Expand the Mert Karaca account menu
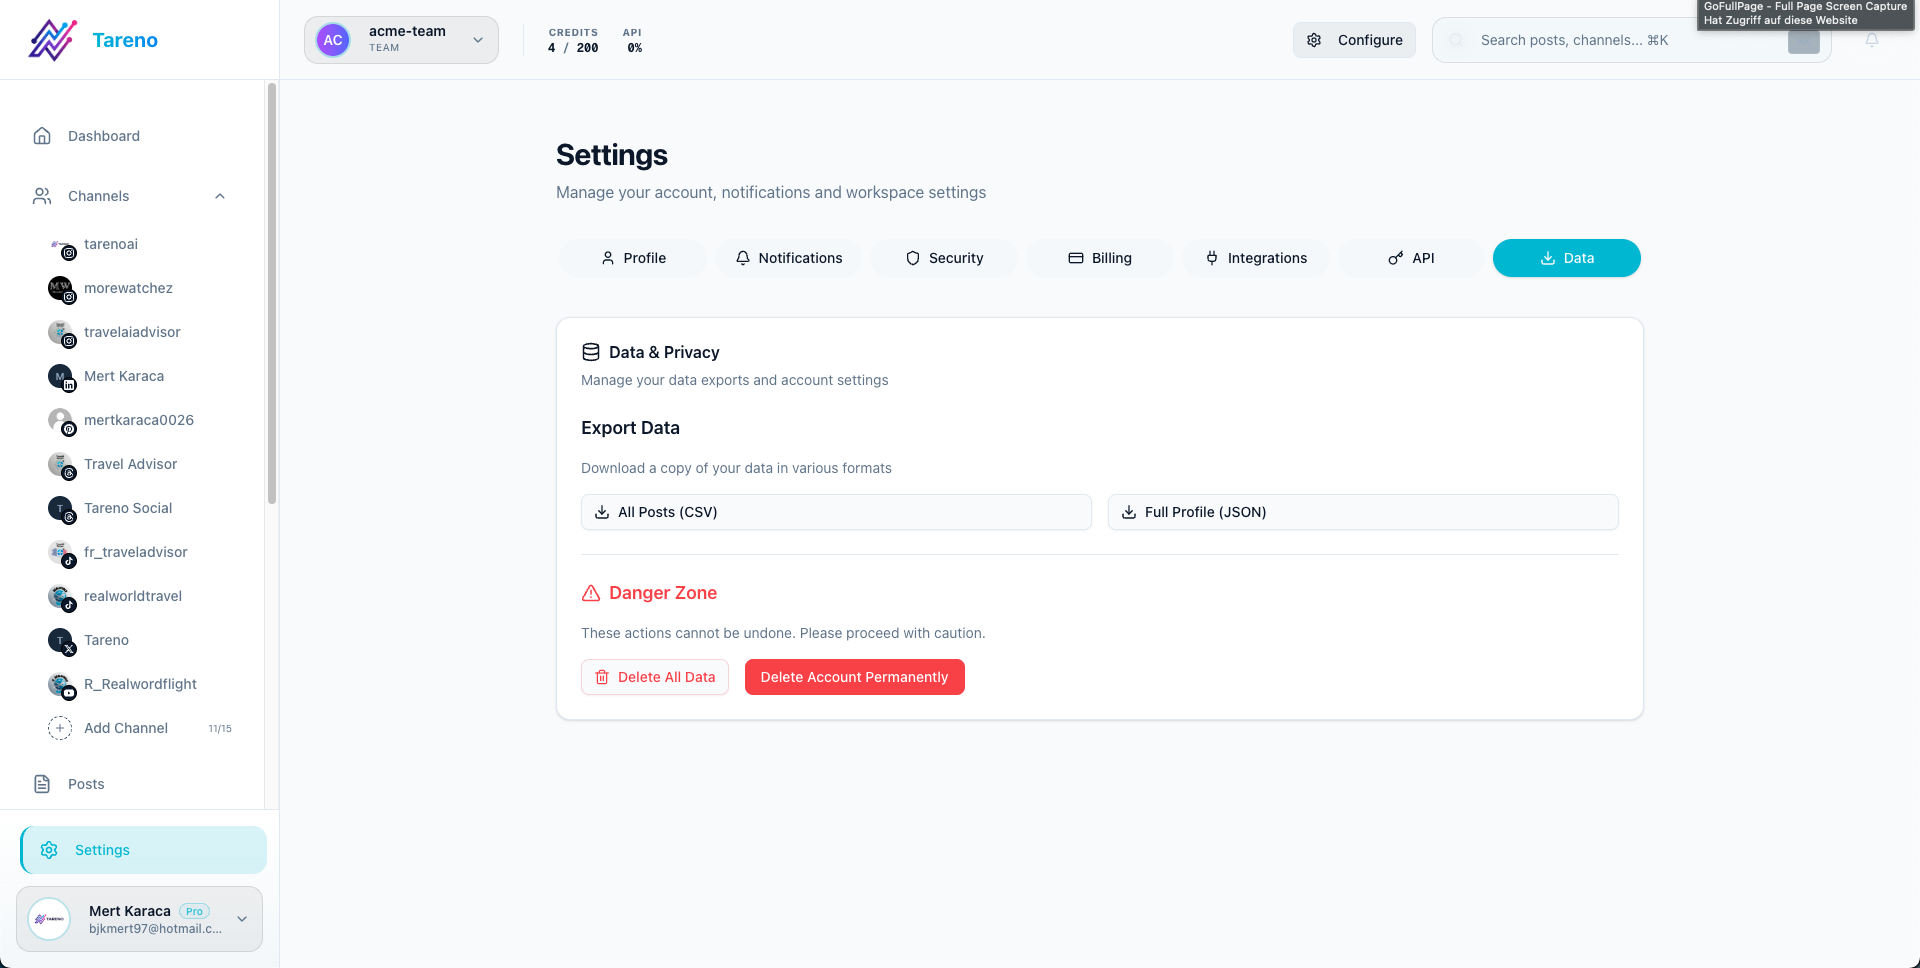This screenshot has width=1920, height=968. coord(241,918)
